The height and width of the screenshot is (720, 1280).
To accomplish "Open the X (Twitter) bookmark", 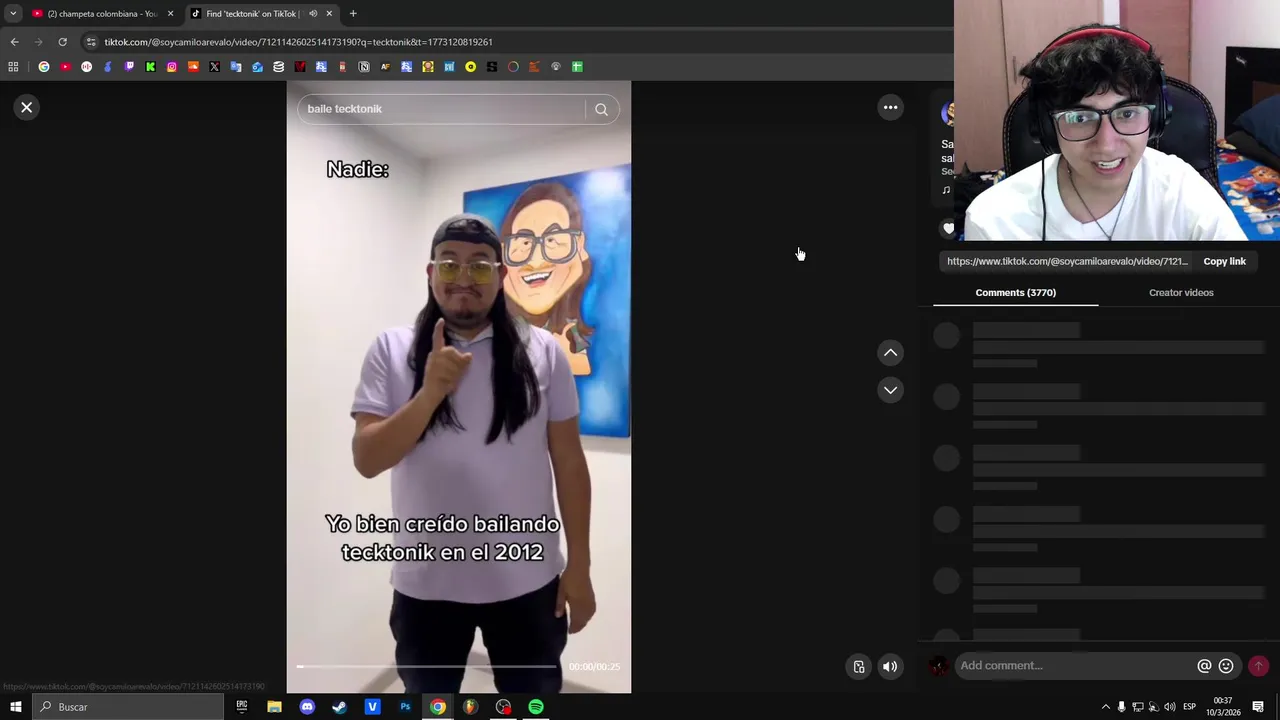I will [x=214, y=67].
